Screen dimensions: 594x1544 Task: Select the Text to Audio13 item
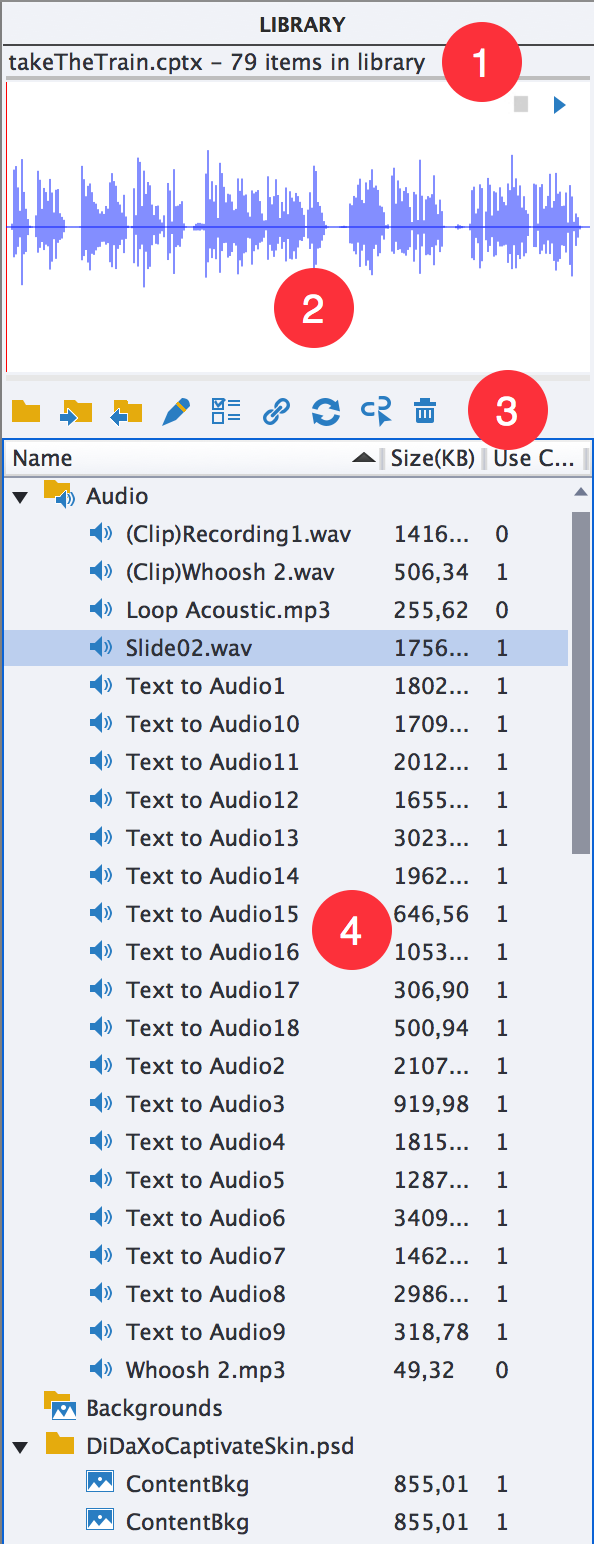[x=212, y=838]
